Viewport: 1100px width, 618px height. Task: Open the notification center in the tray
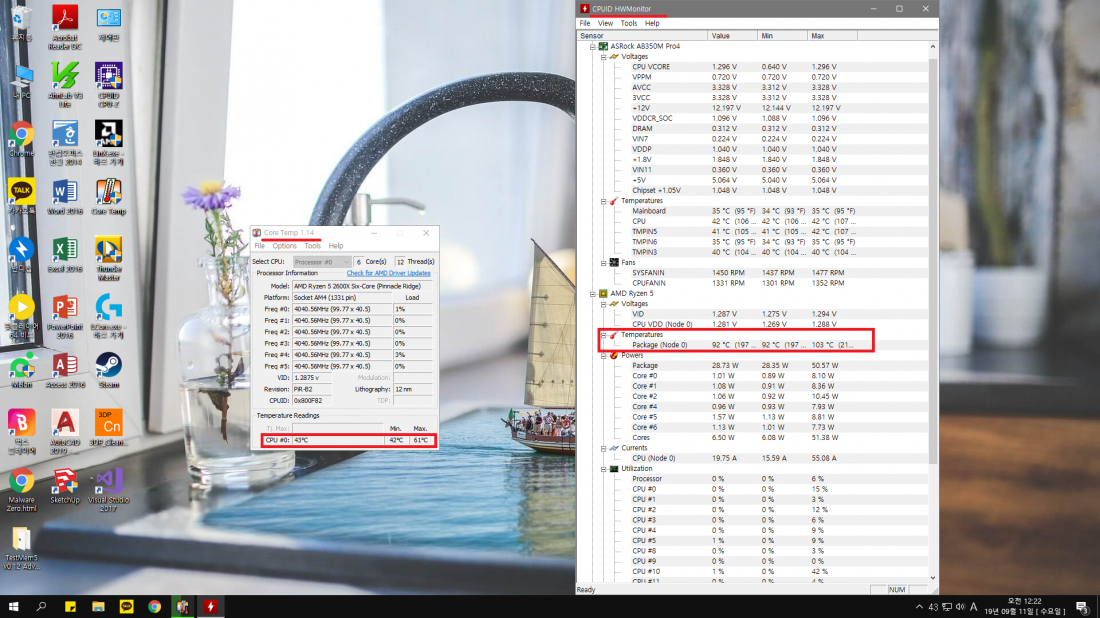(x=1082, y=607)
